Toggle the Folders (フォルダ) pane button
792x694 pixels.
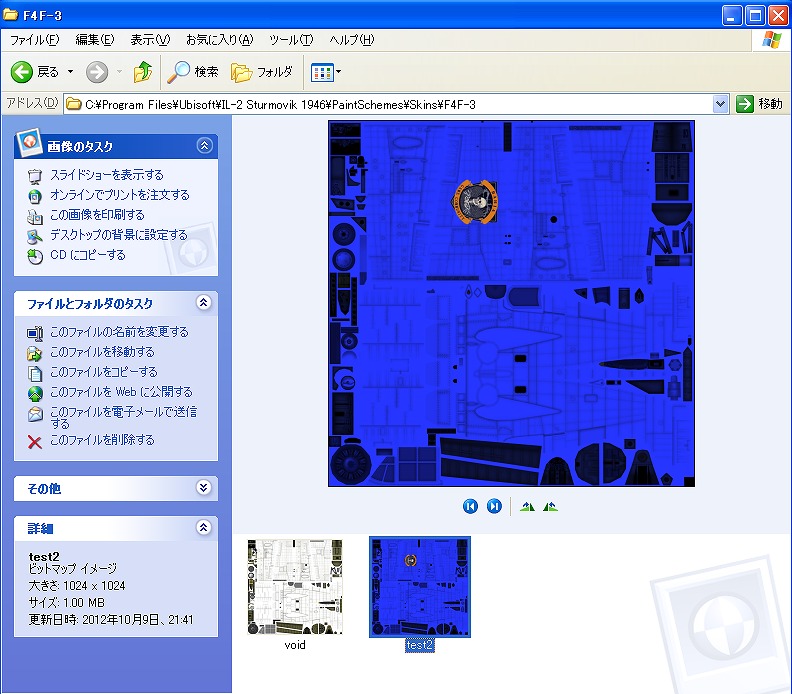(x=262, y=72)
